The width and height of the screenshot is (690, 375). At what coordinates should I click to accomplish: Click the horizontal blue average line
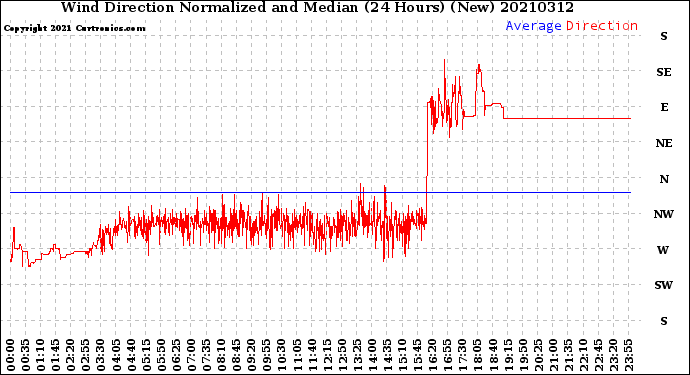(x=320, y=192)
